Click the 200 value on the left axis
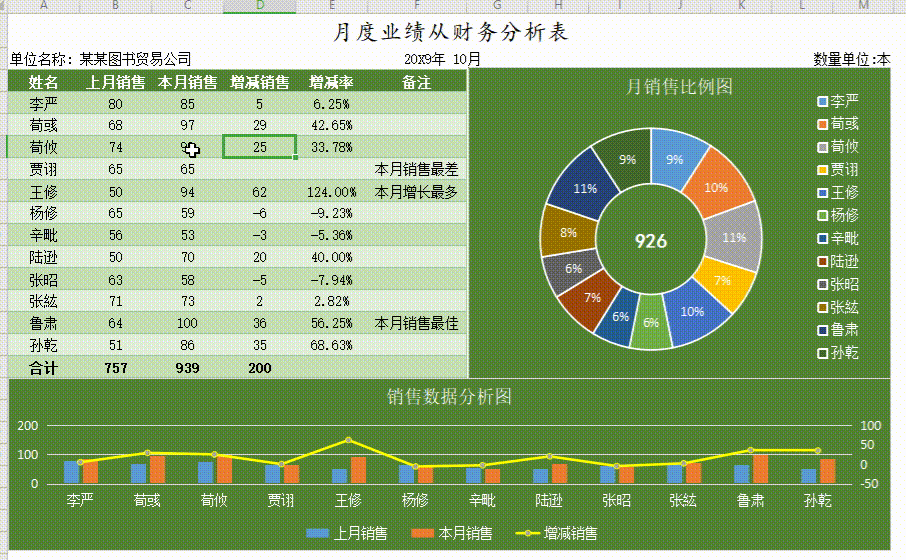The height and width of the screenshot is (560, 906). click(28, 425)
